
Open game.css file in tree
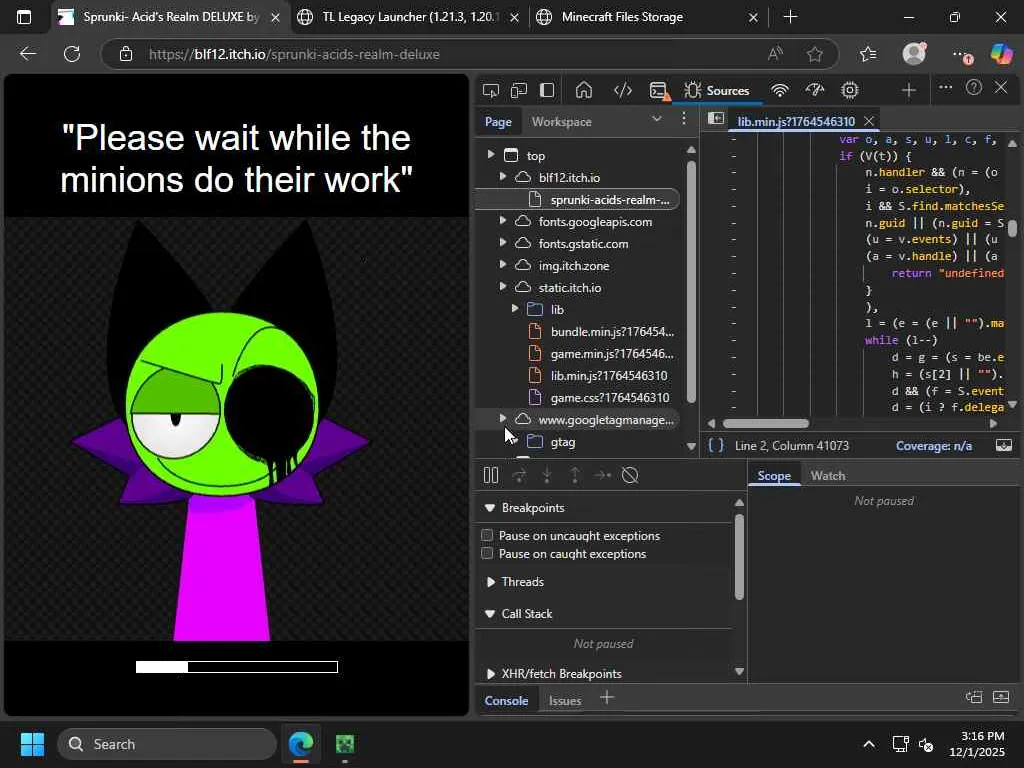tap(609, 398)
